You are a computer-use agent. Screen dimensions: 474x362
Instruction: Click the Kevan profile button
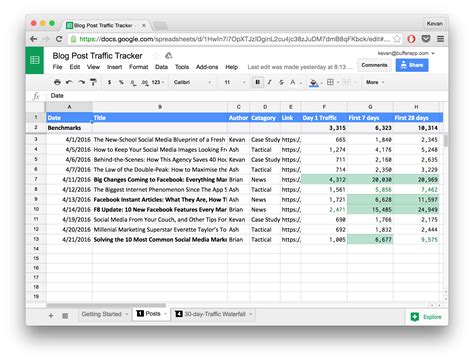point(435,24)
